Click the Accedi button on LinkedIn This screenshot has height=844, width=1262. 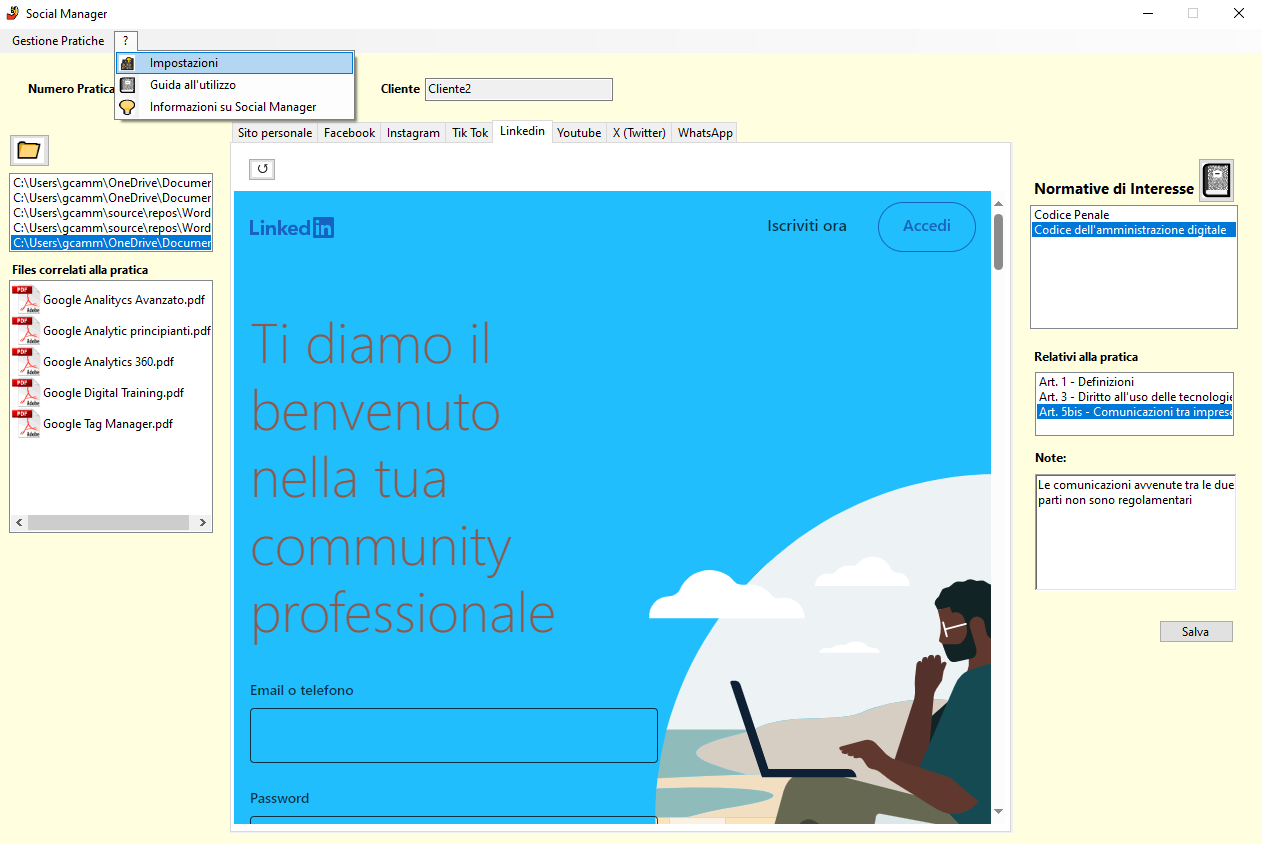click(927, 227)
